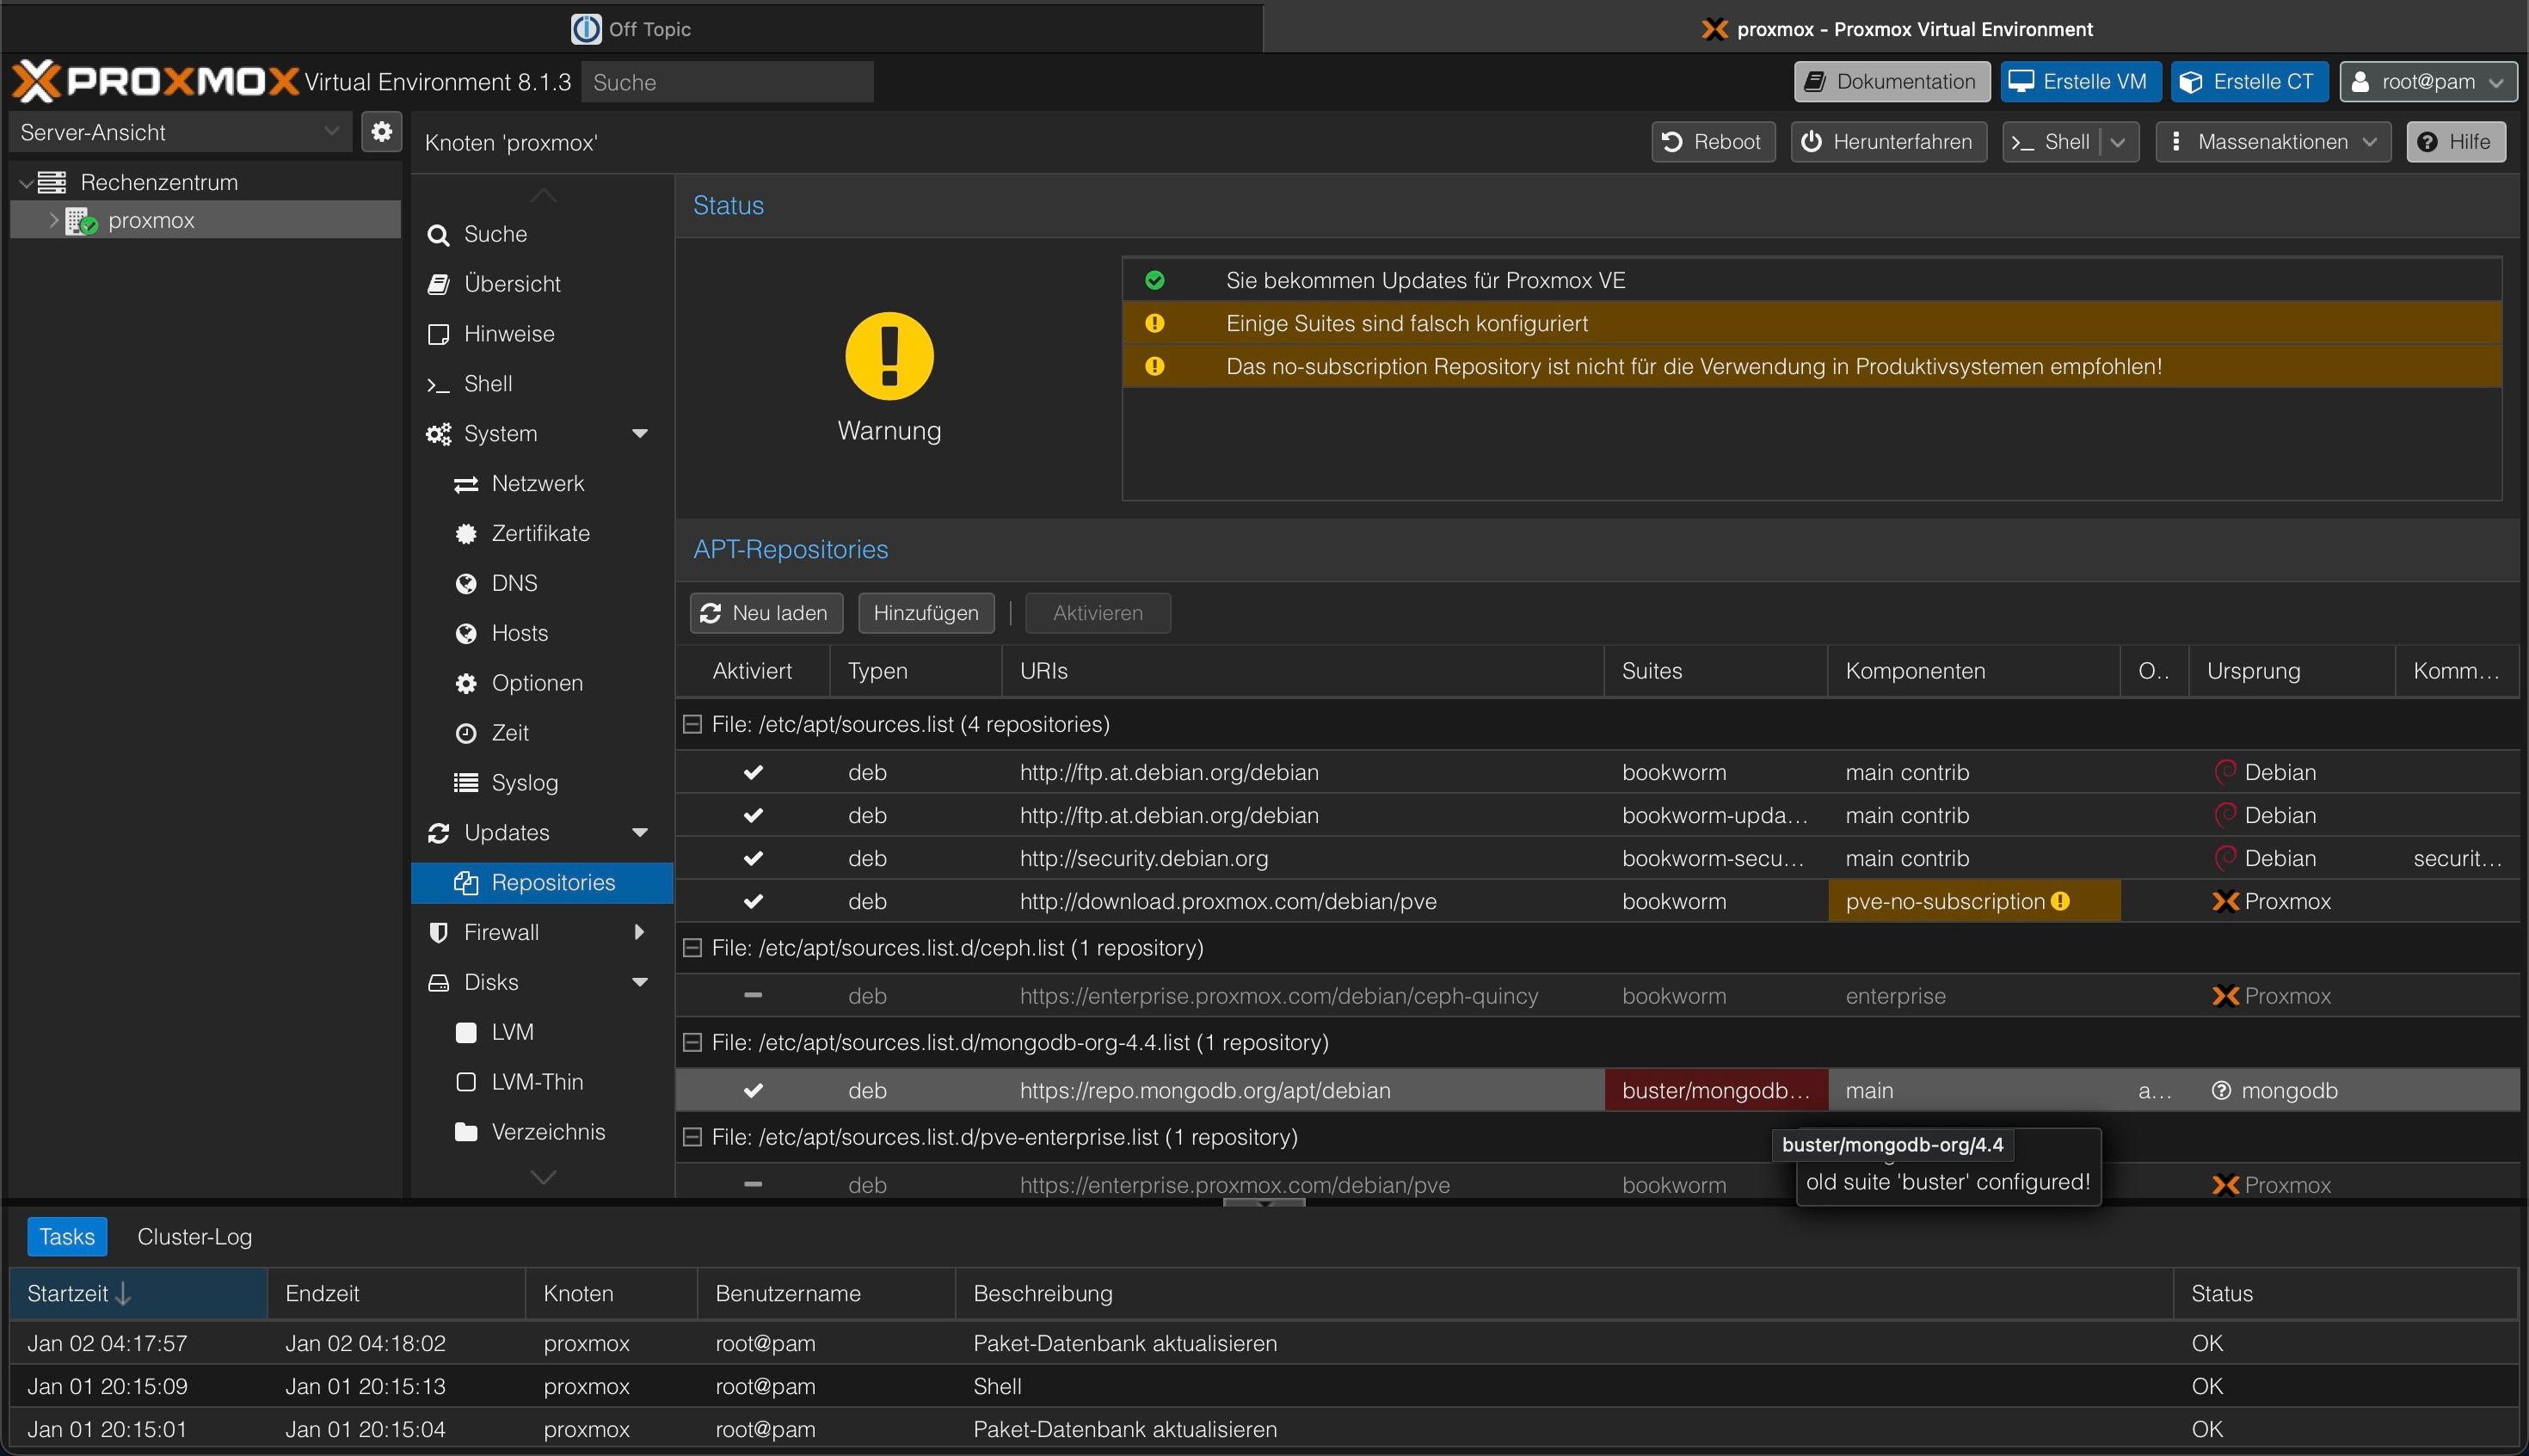The height and width of the screenshot is (1456, 2529).
Task: Open the LVM-Thin disks page
Action: [x=537, y=1082]
